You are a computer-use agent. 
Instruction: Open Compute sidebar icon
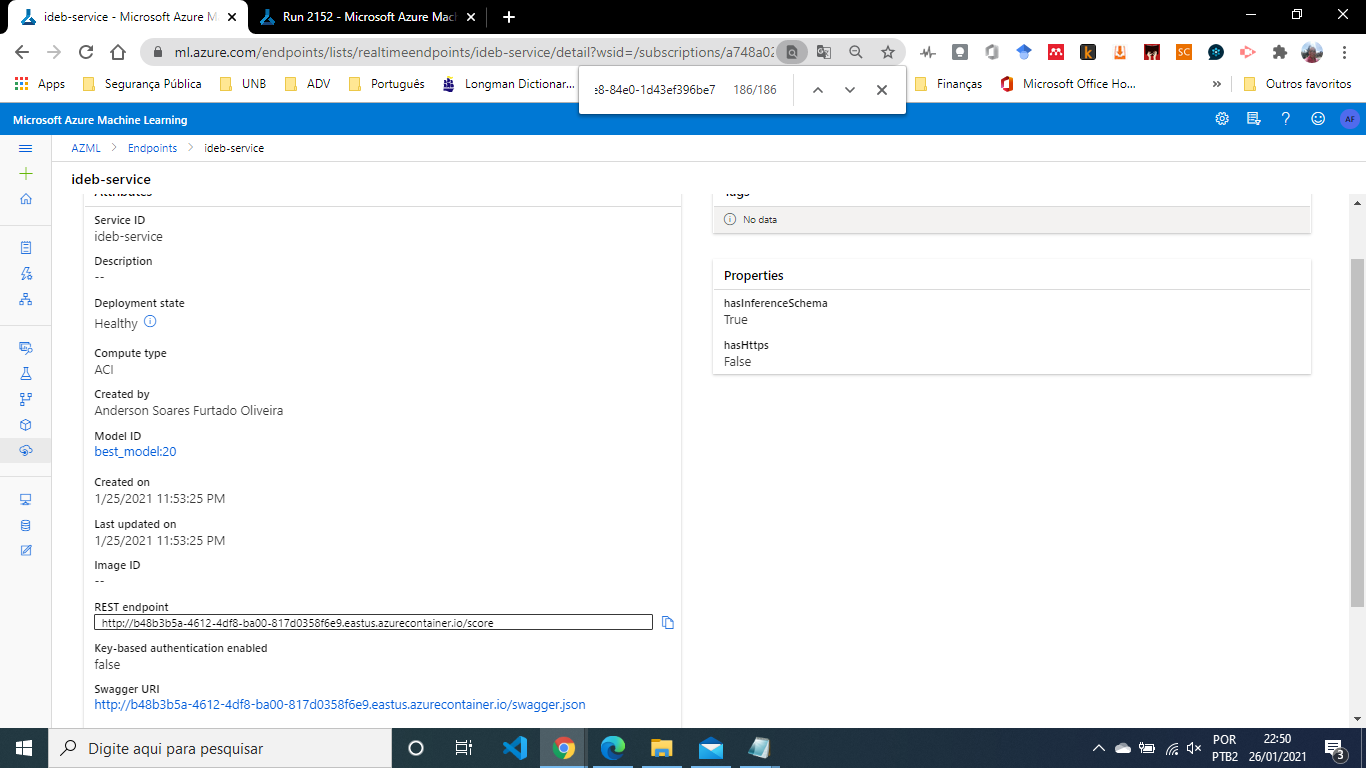point(26,499)
